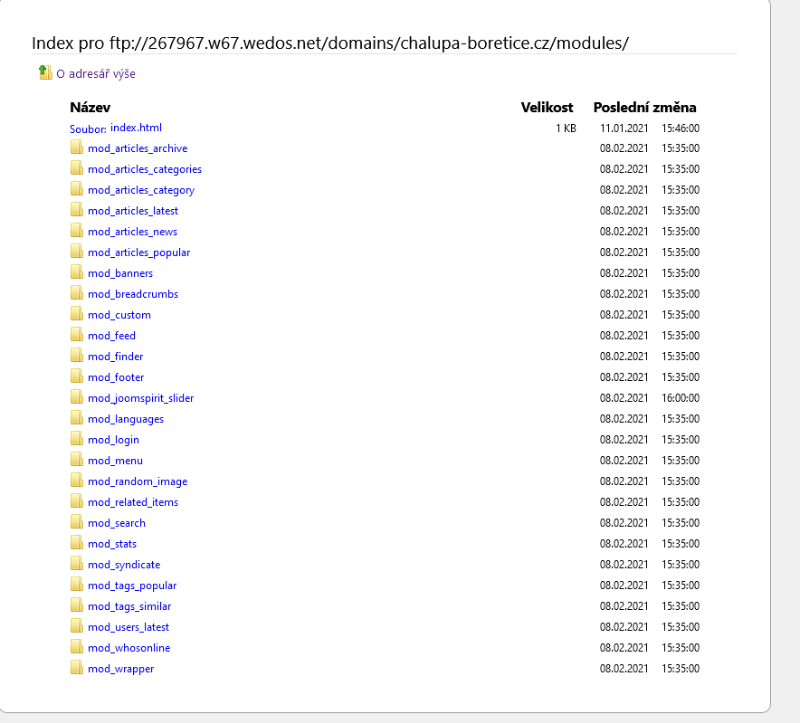
Task: Open the mod_articles_category folder link
Action: [141, 190]
